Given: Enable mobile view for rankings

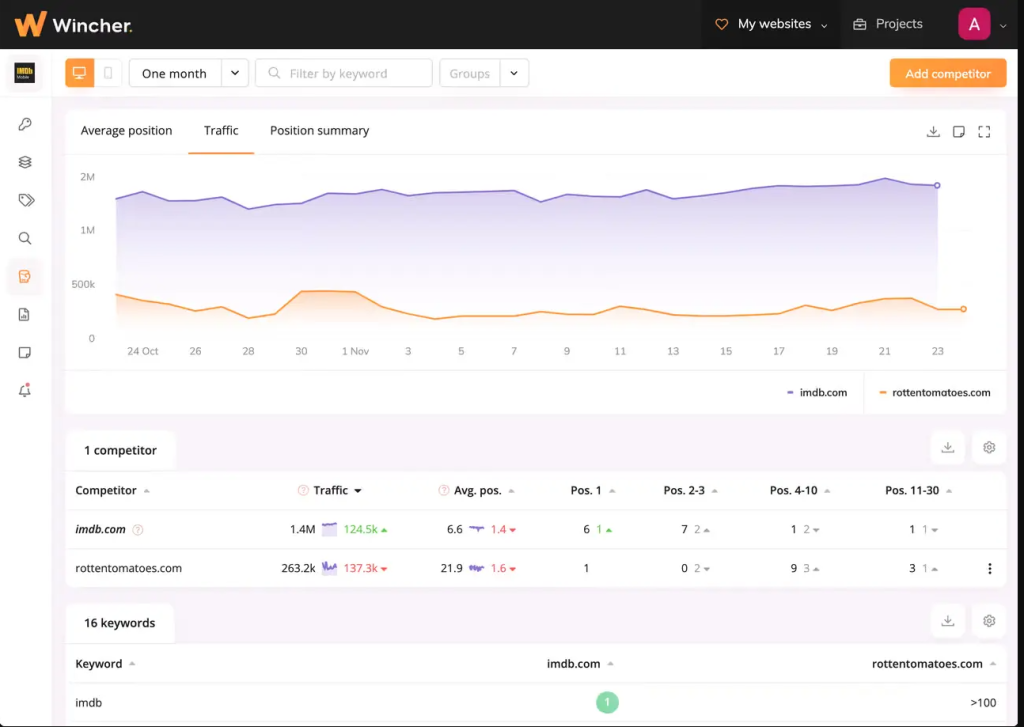Looking at the screenshot, I should [106, 72].
